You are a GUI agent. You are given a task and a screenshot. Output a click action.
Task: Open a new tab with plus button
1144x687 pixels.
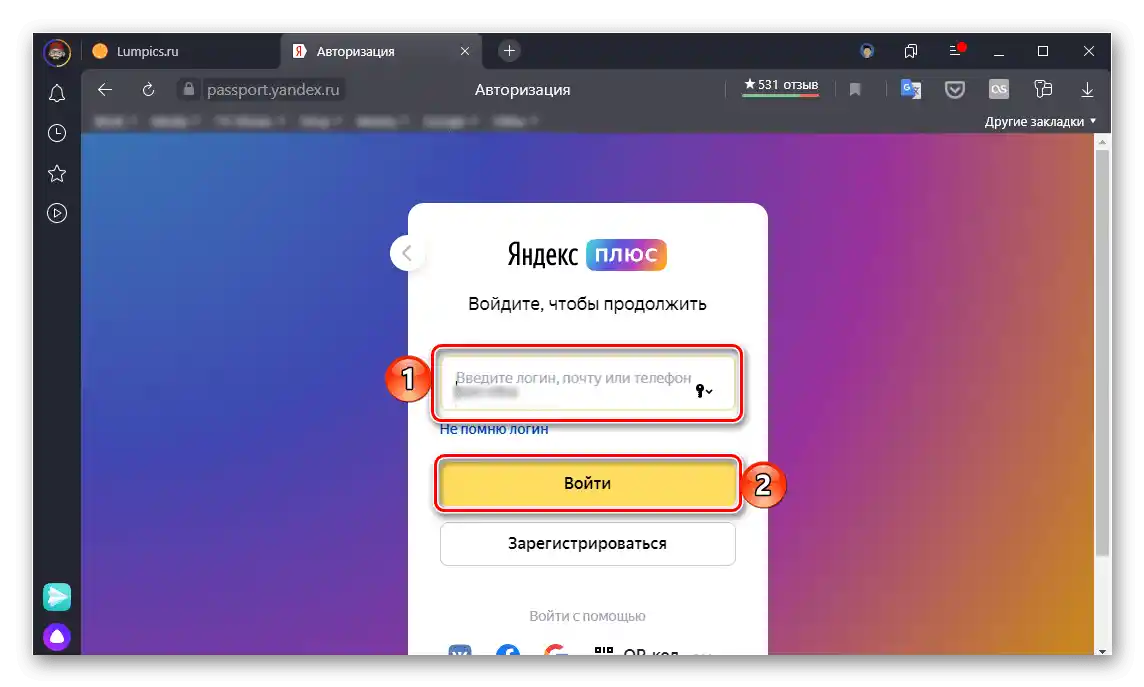click(x=509, y=50)
